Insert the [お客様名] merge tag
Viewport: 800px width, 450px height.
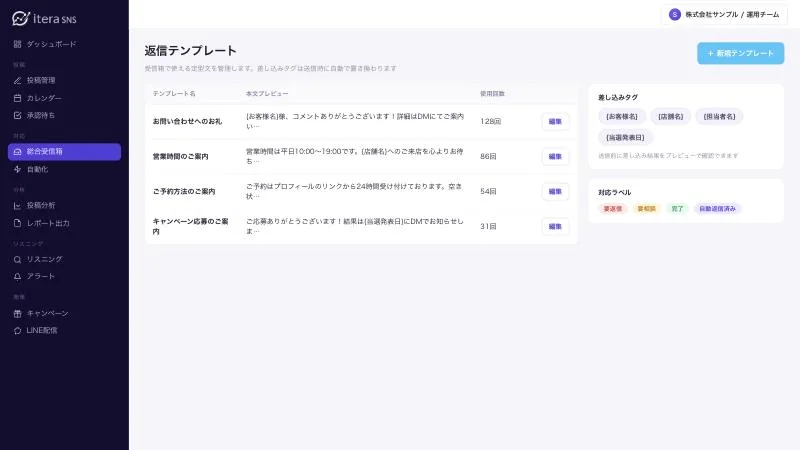tap(622, 116)
